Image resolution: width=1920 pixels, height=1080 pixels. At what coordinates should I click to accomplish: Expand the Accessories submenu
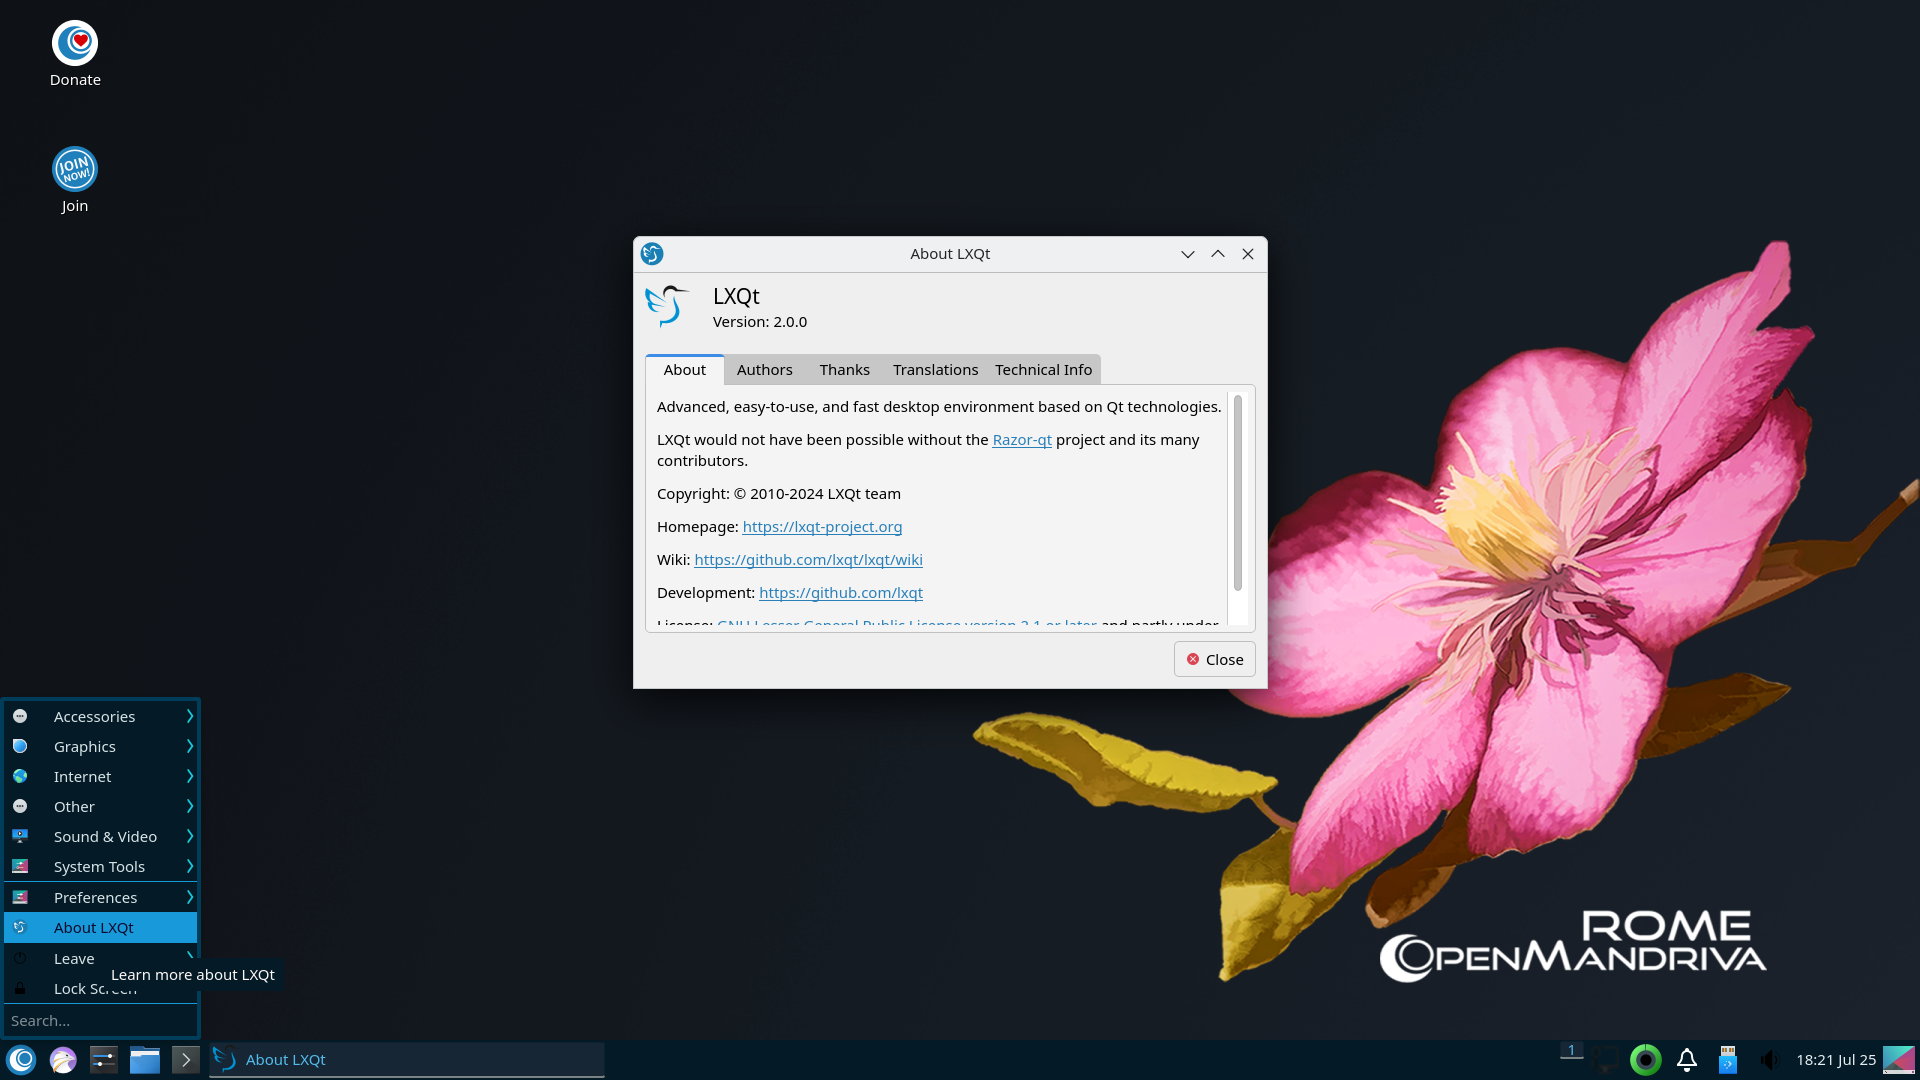coord(100,717)
